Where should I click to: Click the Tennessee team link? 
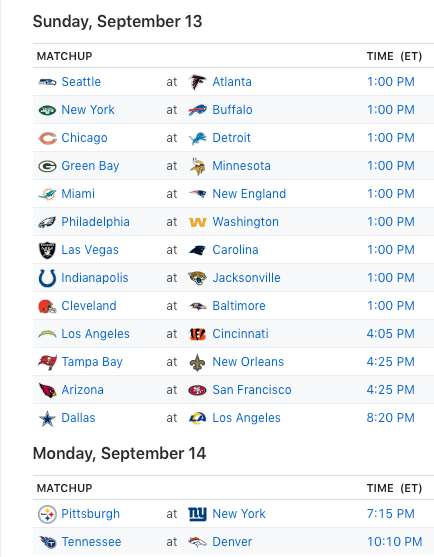tap(91, 542)
